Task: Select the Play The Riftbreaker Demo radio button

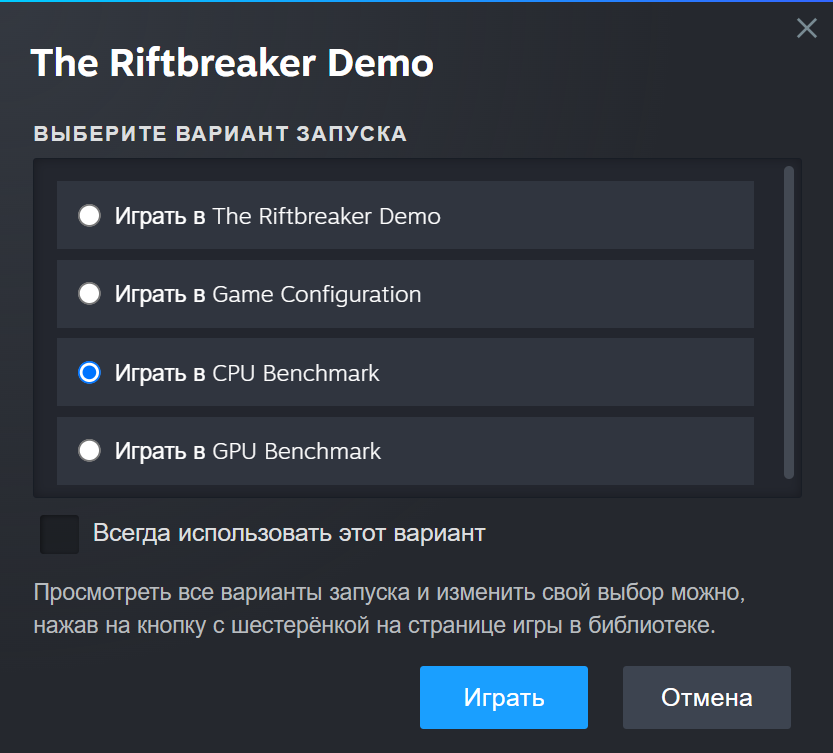Action: 89,216
